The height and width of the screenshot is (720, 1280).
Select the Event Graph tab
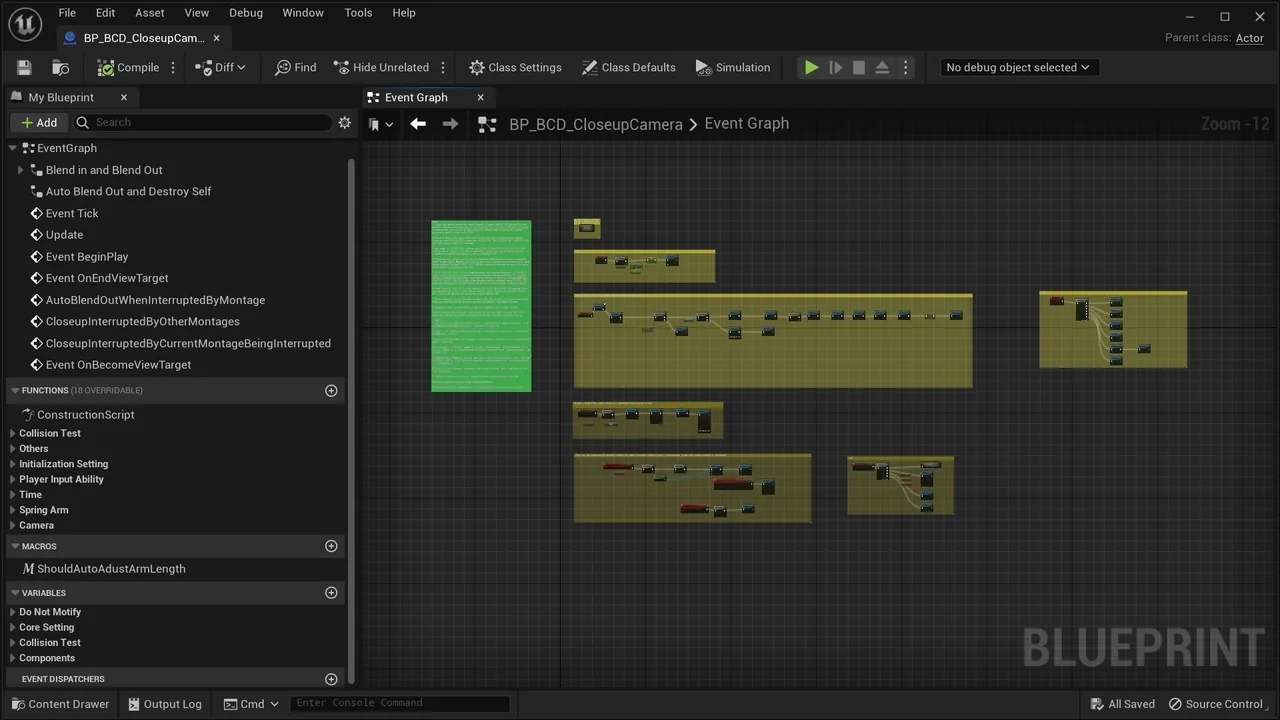point(416,98)
